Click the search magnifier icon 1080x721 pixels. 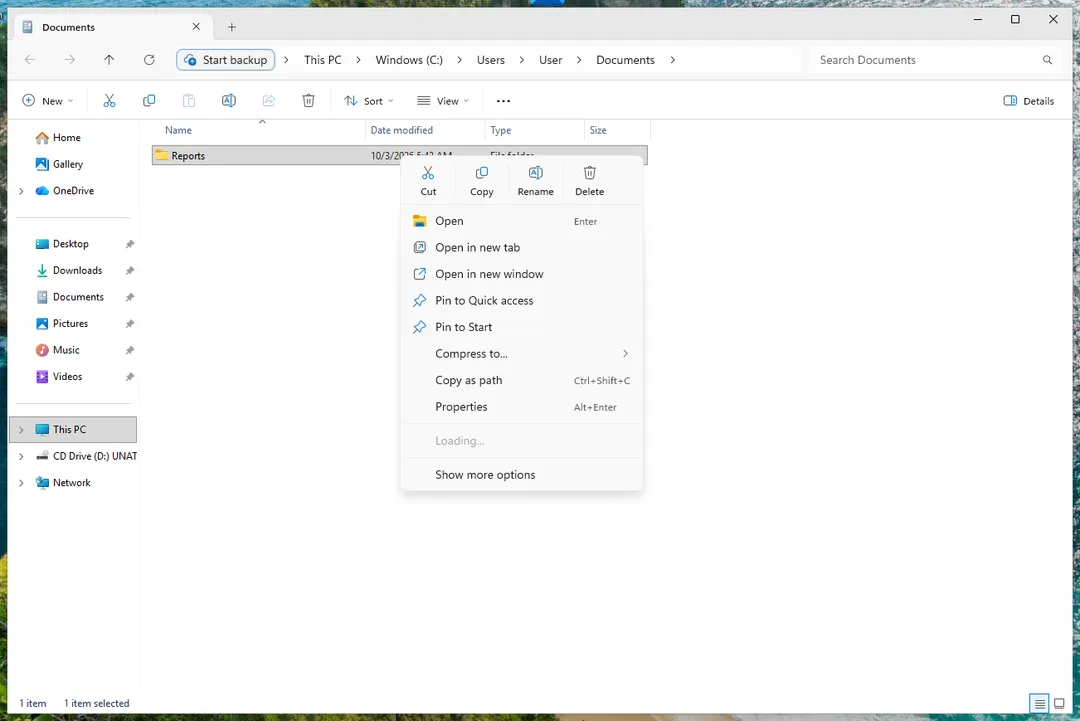tap(1047, 60)
